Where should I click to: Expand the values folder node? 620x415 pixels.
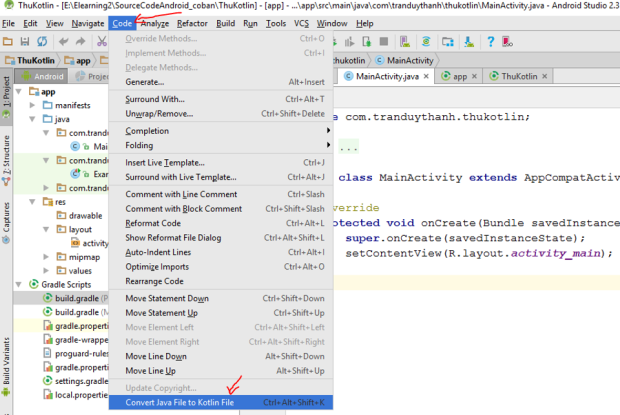[46, 271]
